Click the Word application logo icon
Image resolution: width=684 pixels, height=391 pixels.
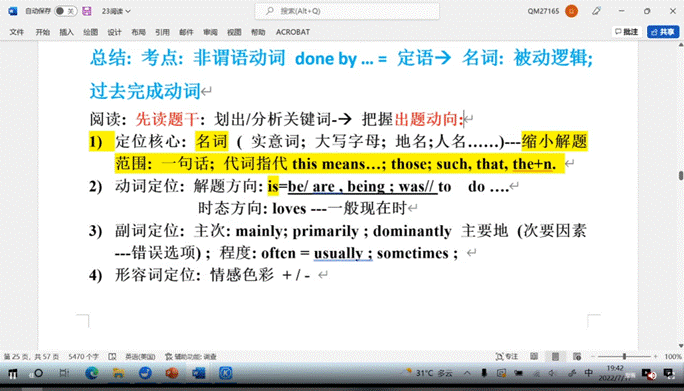[13, 11]
